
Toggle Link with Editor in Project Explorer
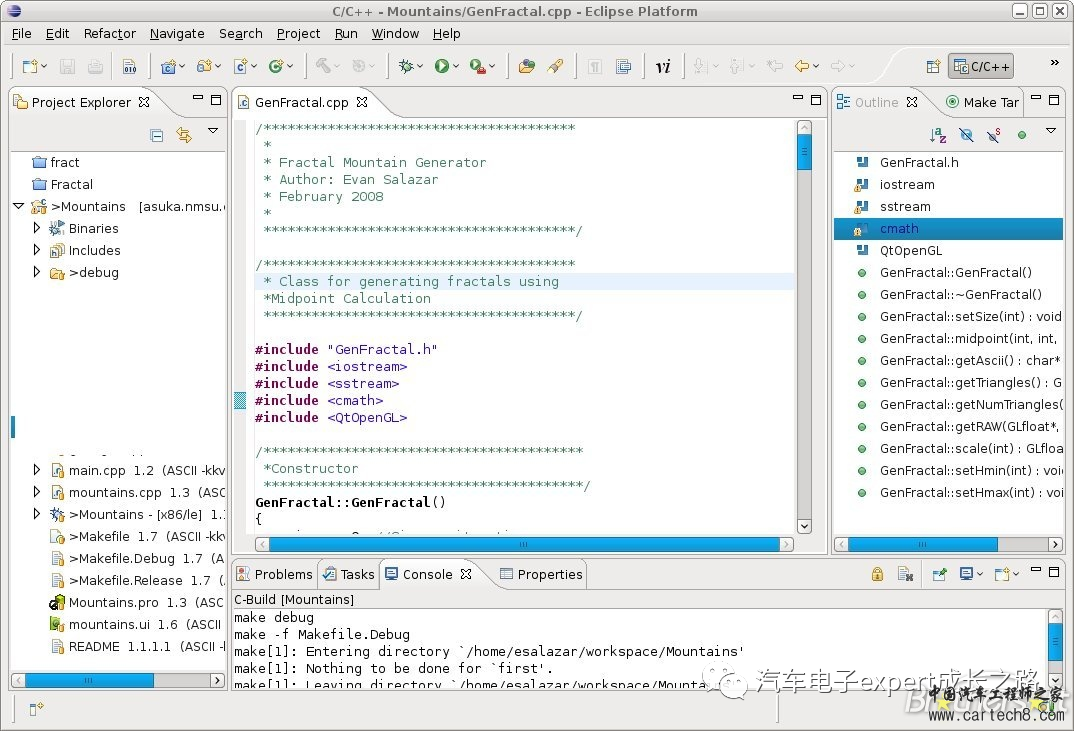point(184,136)
